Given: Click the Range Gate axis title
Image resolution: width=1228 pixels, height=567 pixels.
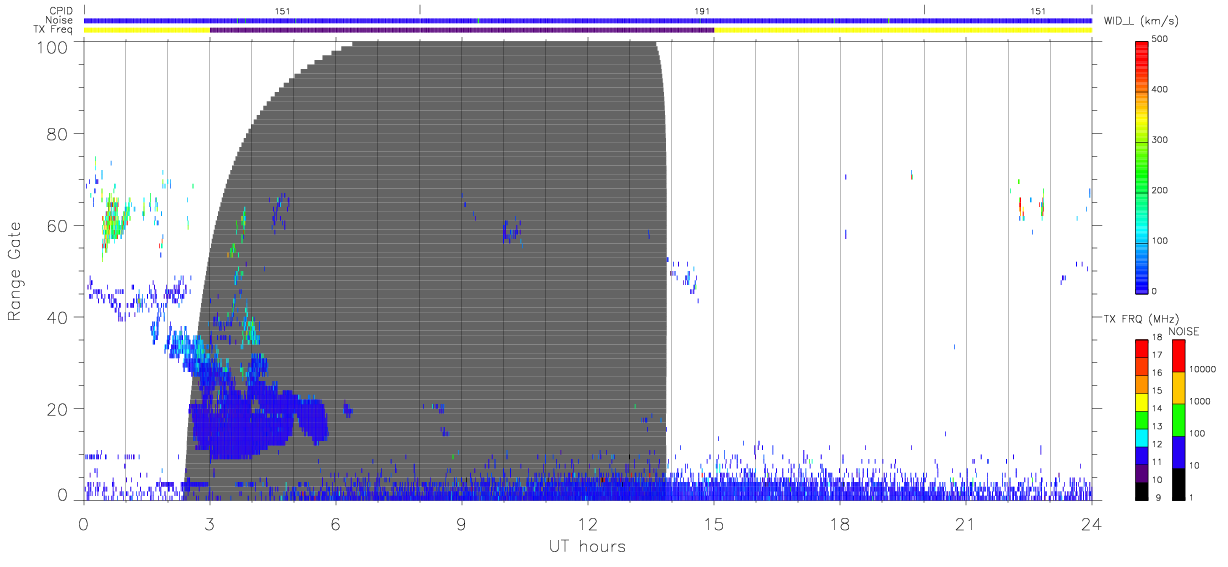Looking at the screenshot, I should click(x=16, y=270).
